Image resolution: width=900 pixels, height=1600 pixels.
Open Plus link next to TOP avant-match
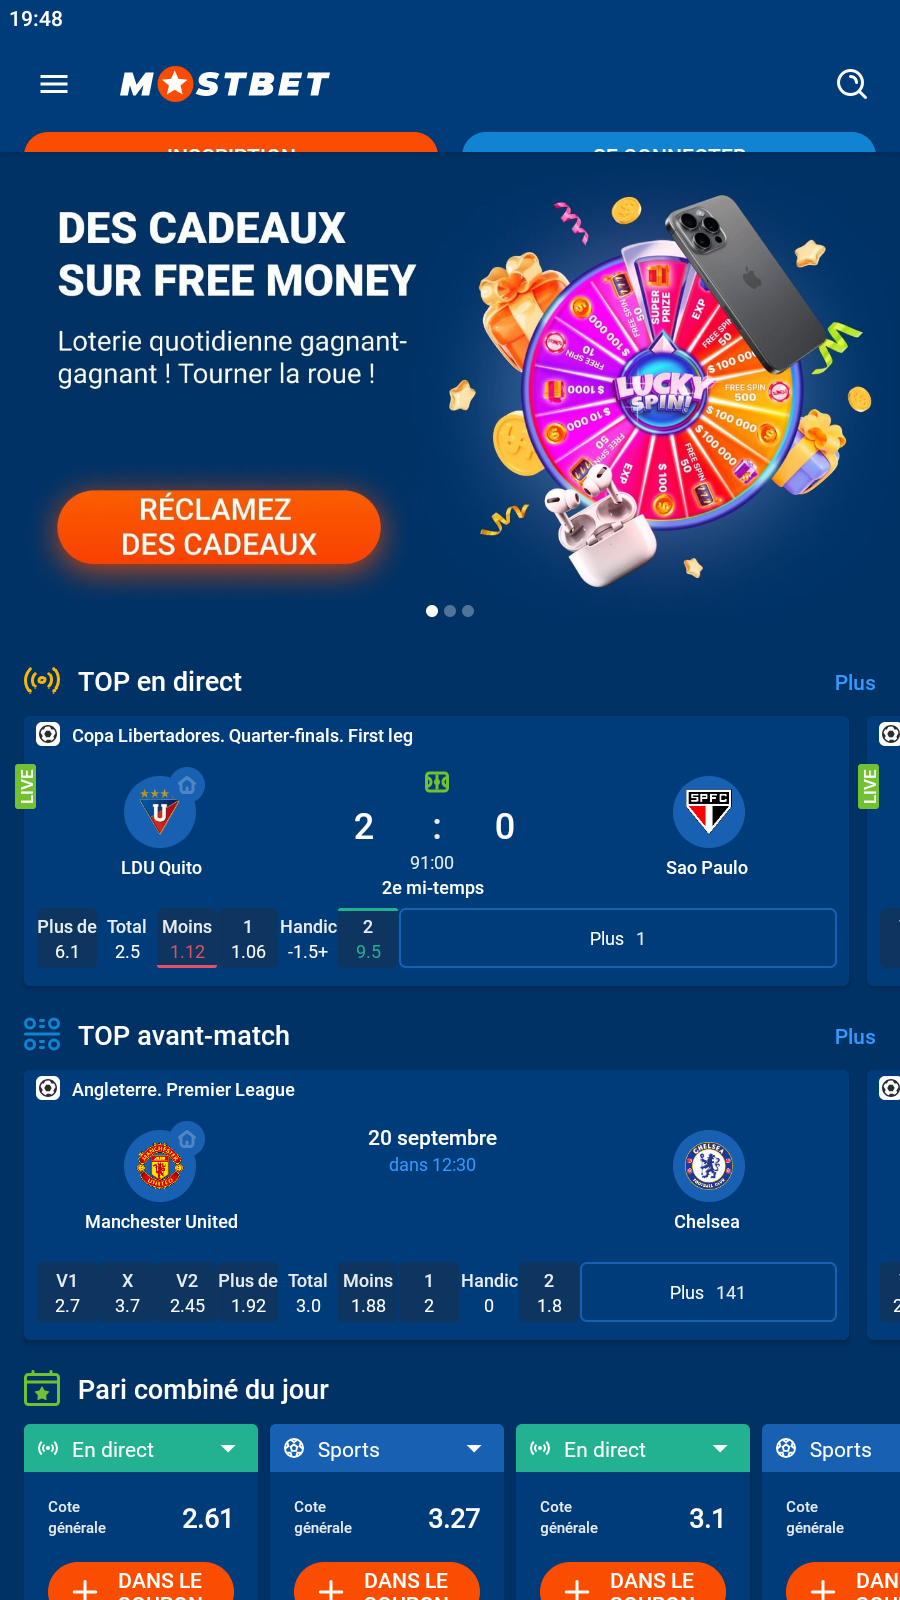(855, 1037)
